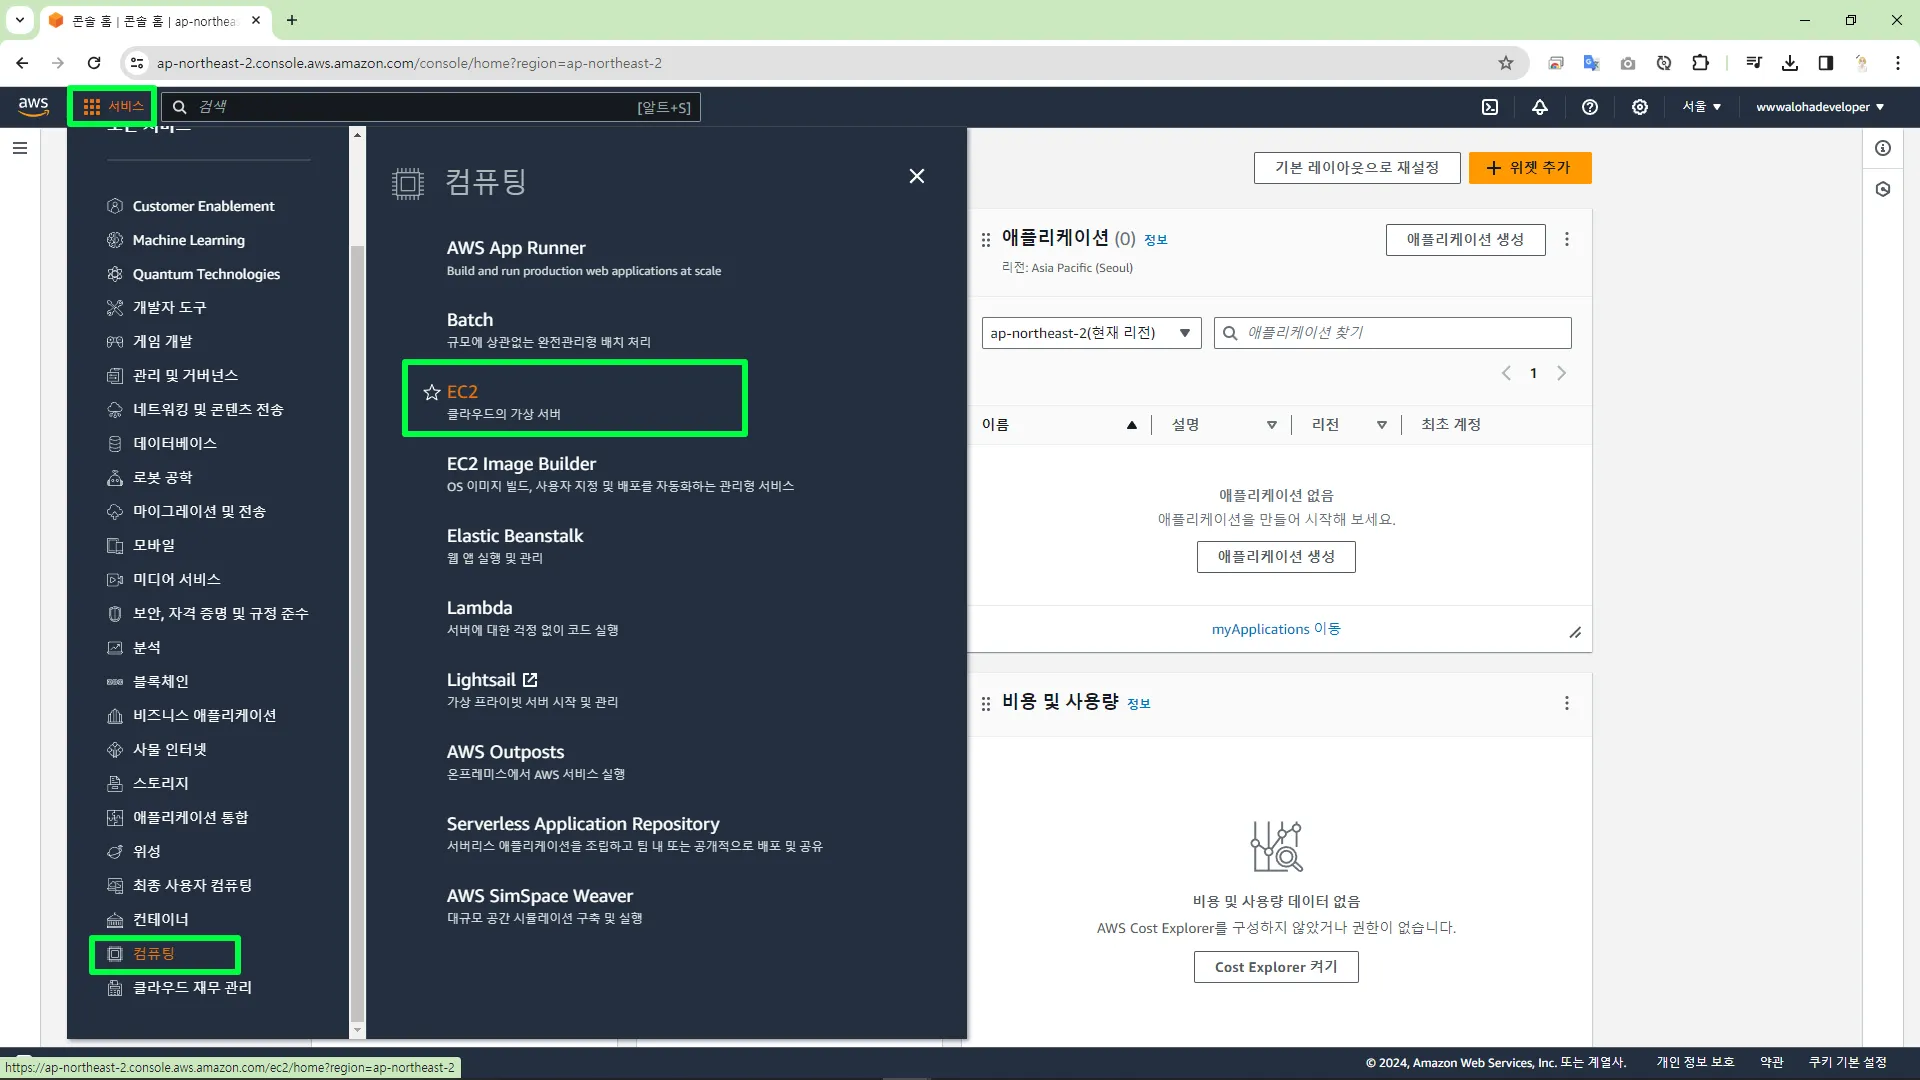This screenshot has width=1920, height=1080.
Task: Open AWS CloudShell terminal icon
Action: click(1490, 107)
